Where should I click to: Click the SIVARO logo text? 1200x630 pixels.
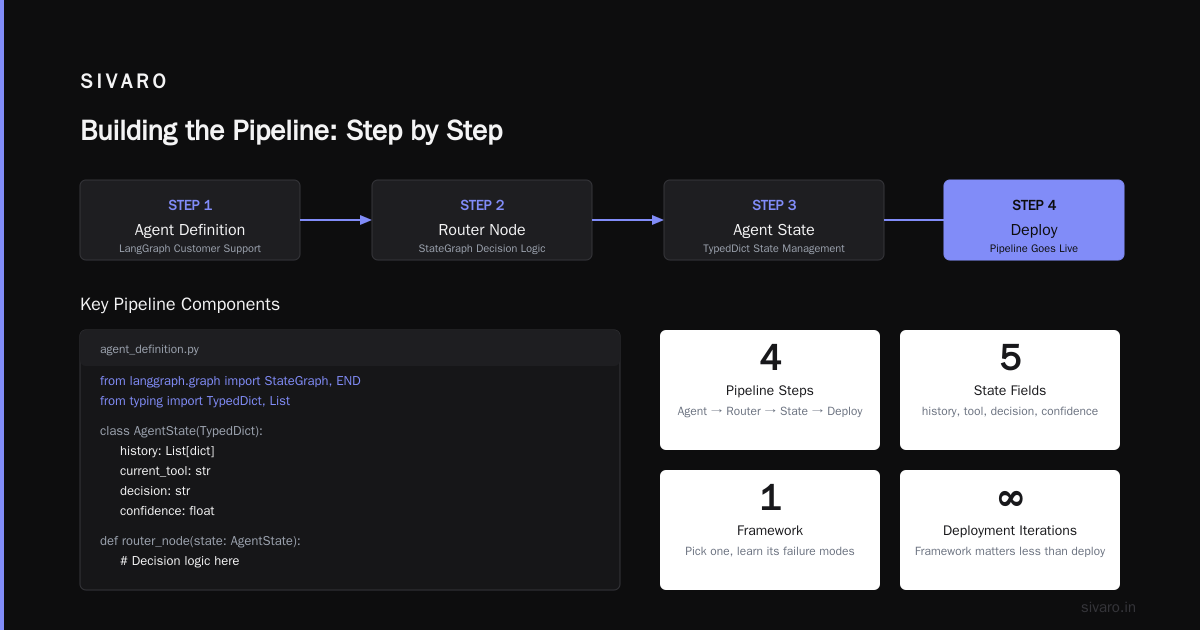pyautogui.click(x=124, y=82)
